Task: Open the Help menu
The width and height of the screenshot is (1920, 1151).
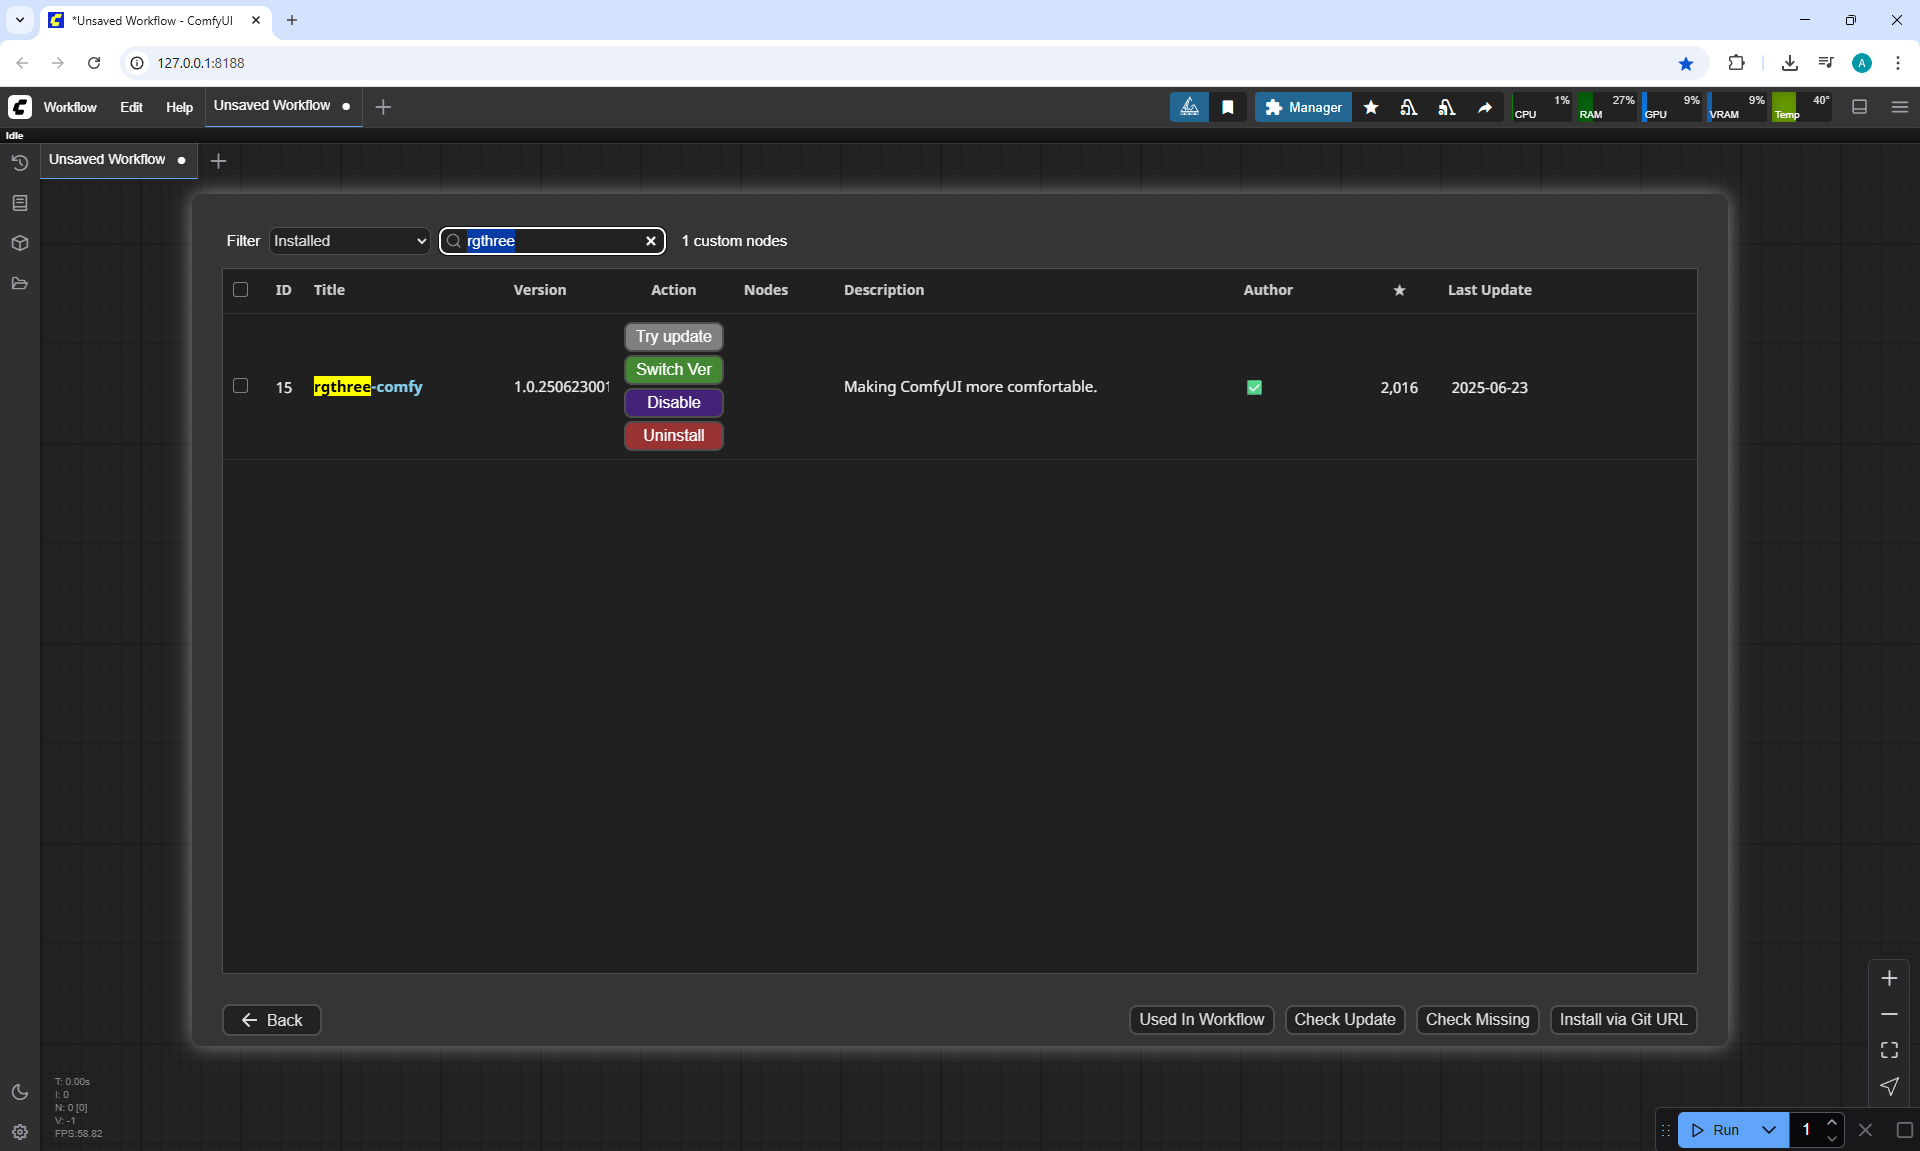Action: pyautogui.click(x=179, y=107)
